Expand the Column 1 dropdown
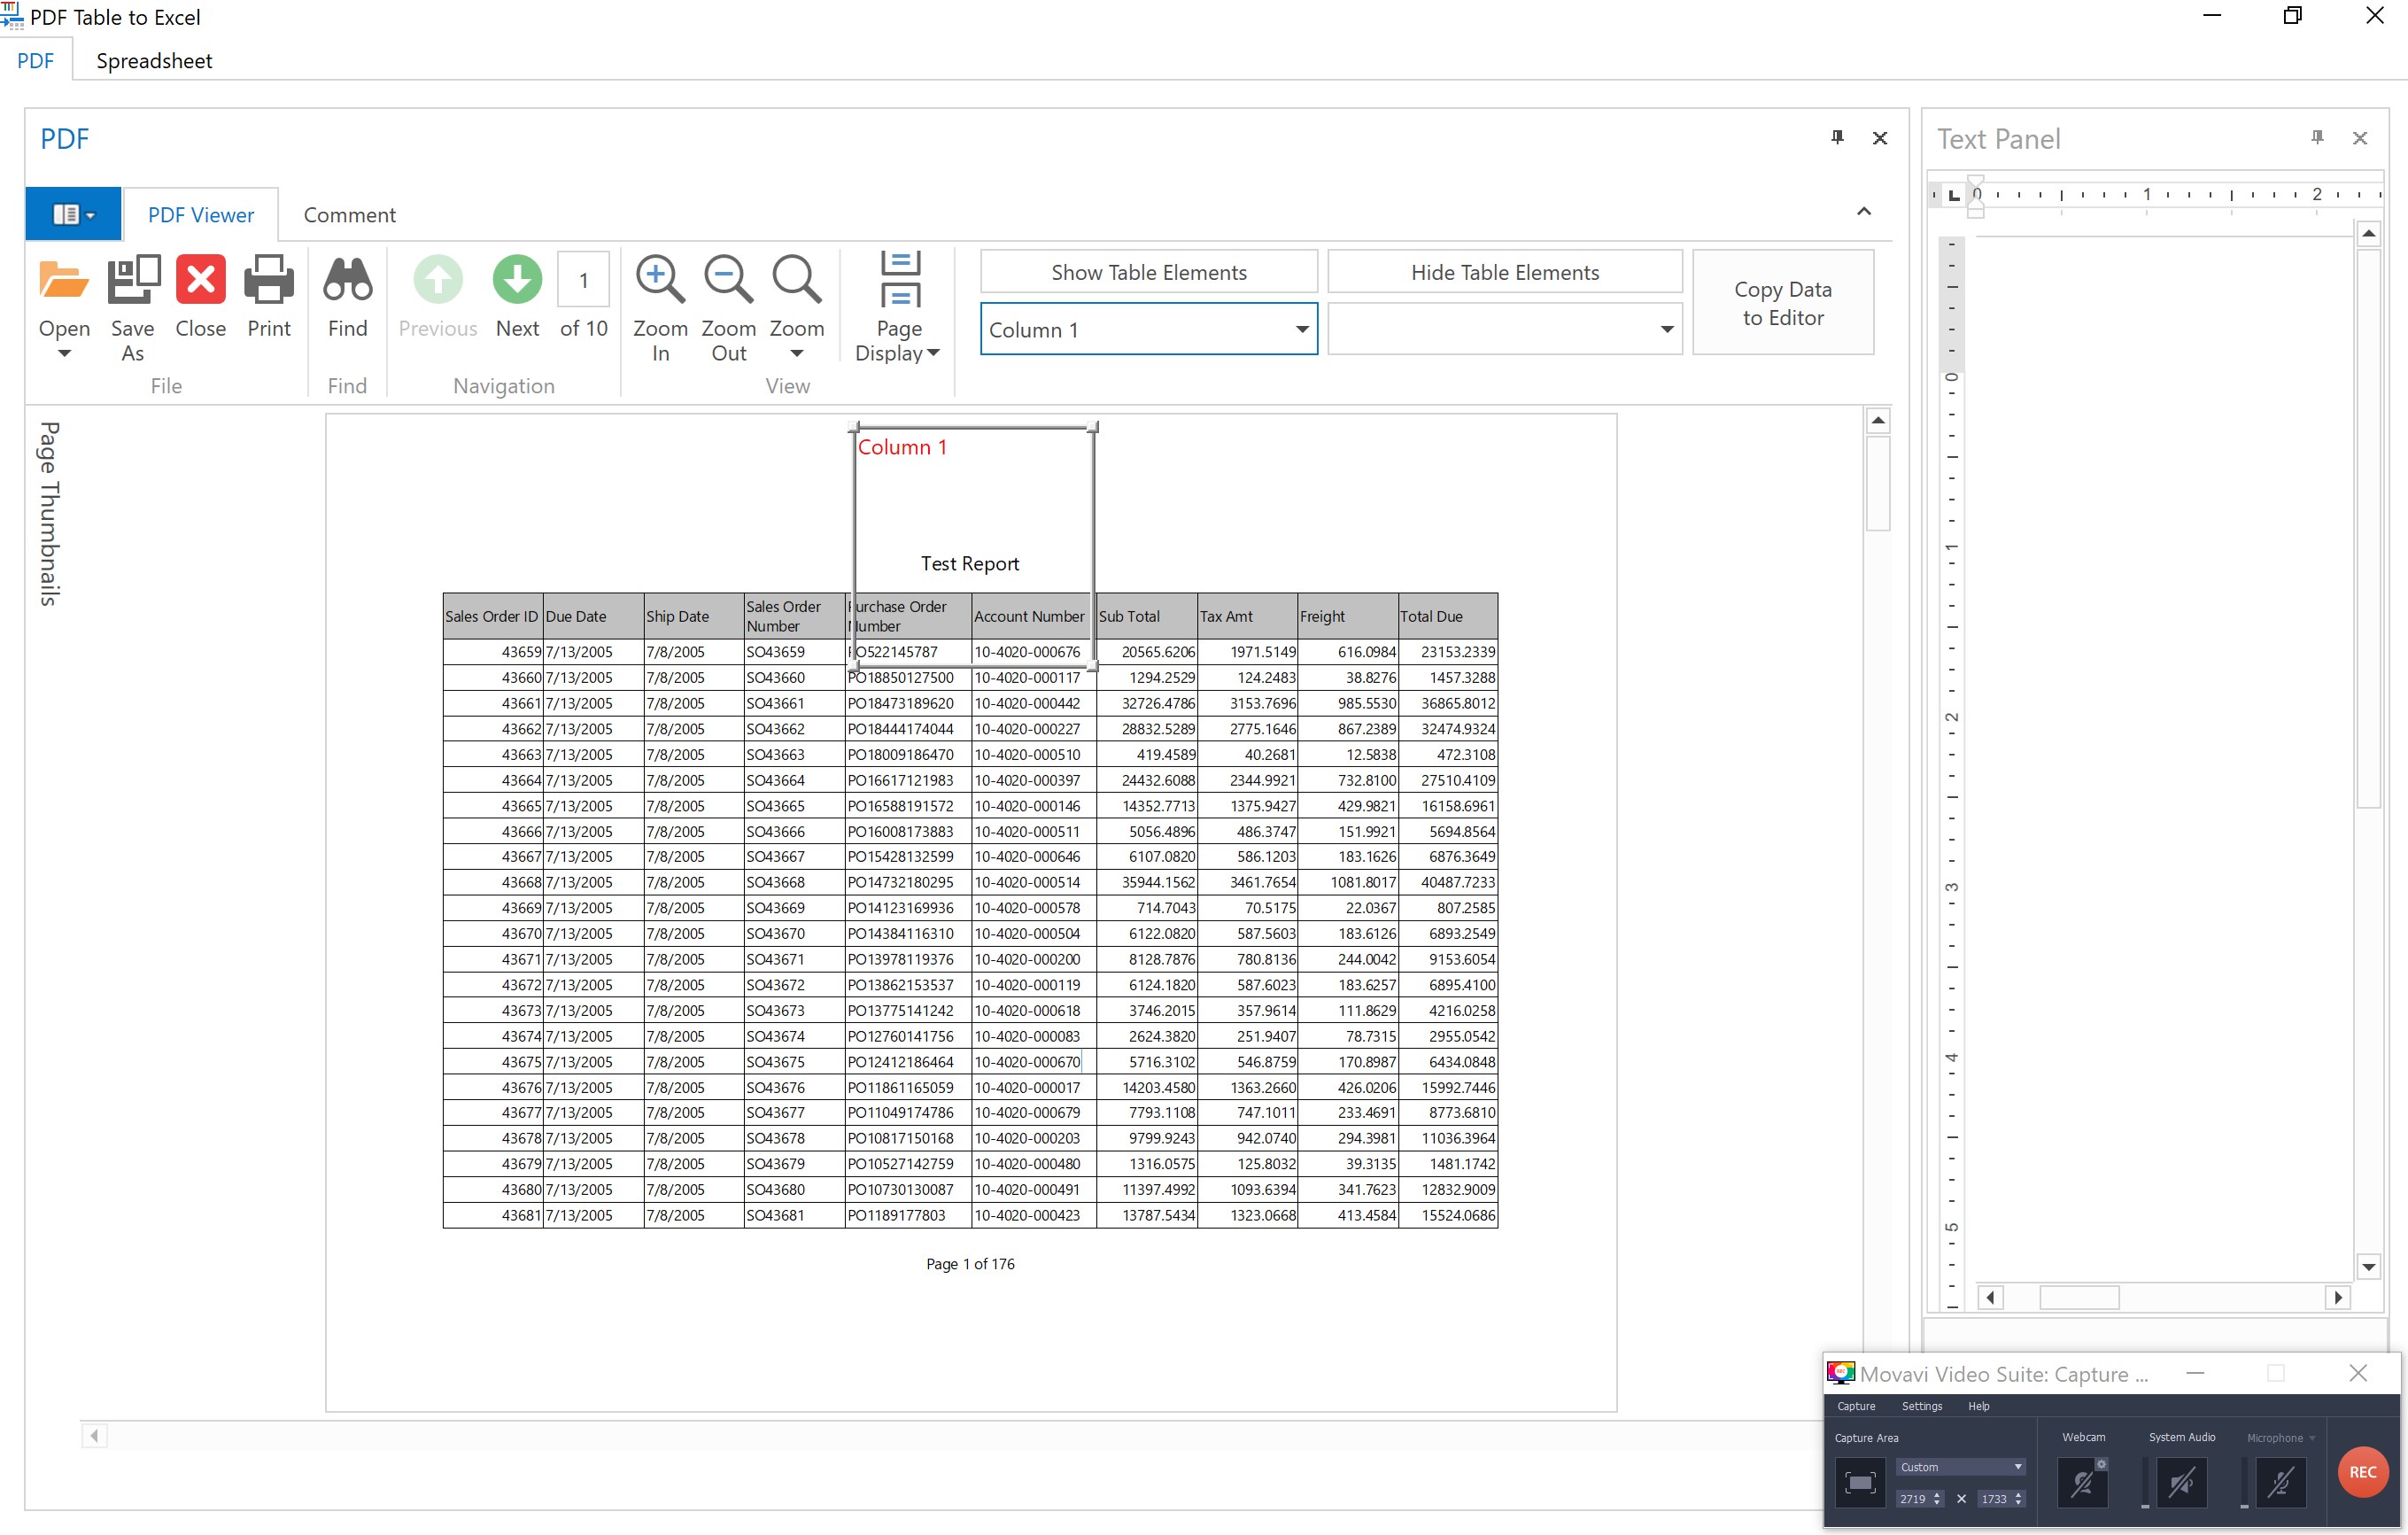Screen dimensions: 2408x1535 click(1301, 329)
